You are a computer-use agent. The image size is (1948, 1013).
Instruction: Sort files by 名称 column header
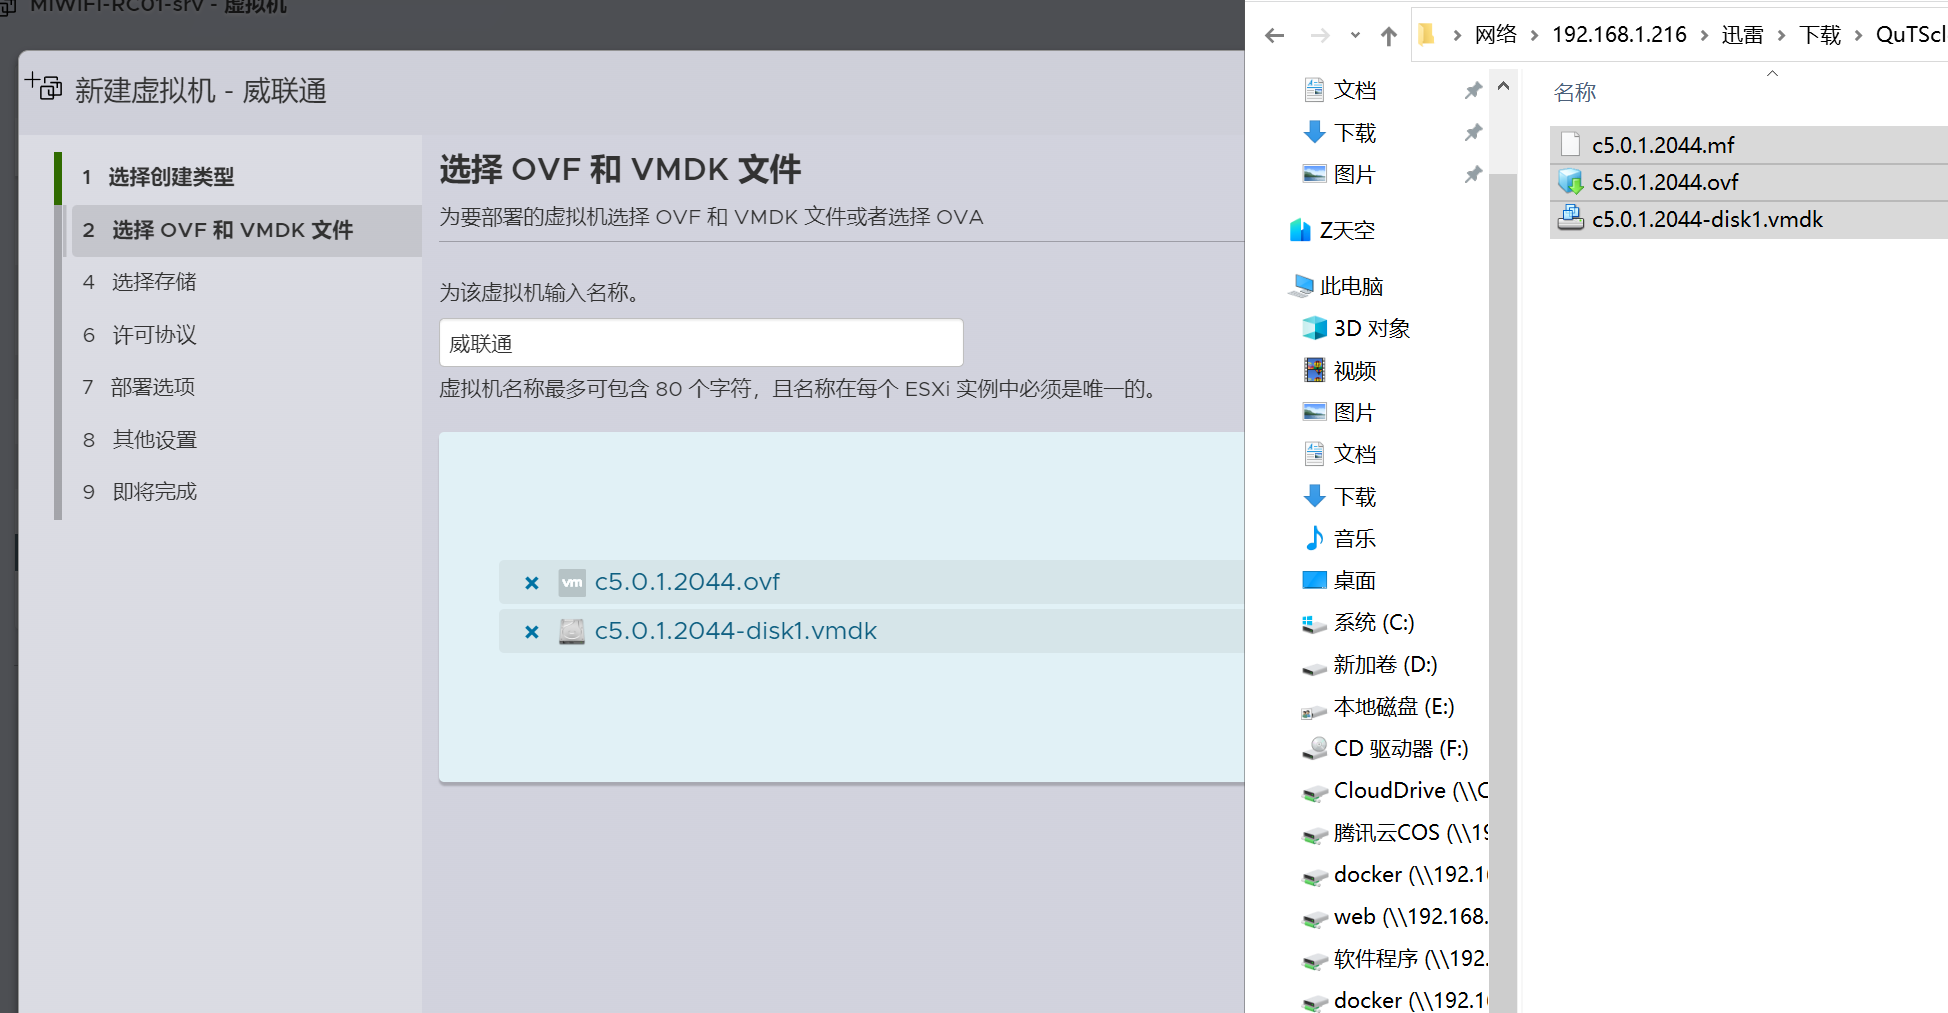click(1575, 92)
